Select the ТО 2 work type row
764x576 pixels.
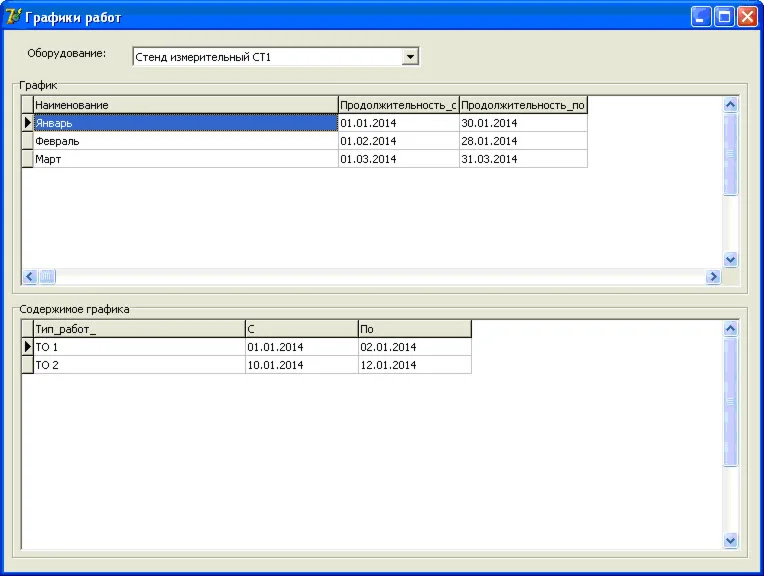point(139,365)
